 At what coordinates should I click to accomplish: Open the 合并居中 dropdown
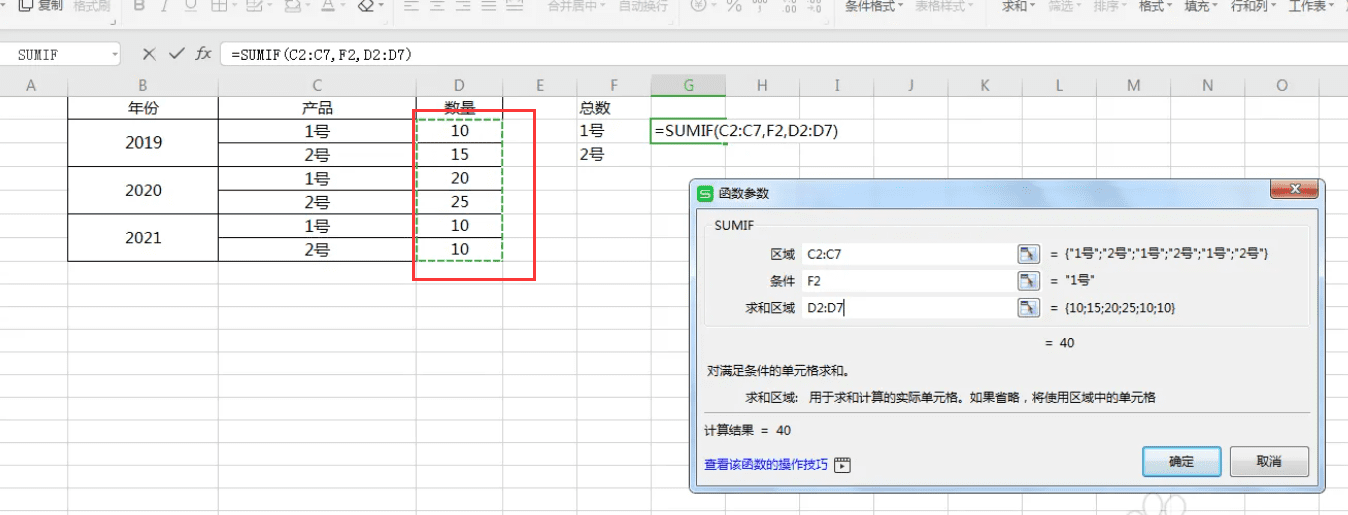[577, 6]
